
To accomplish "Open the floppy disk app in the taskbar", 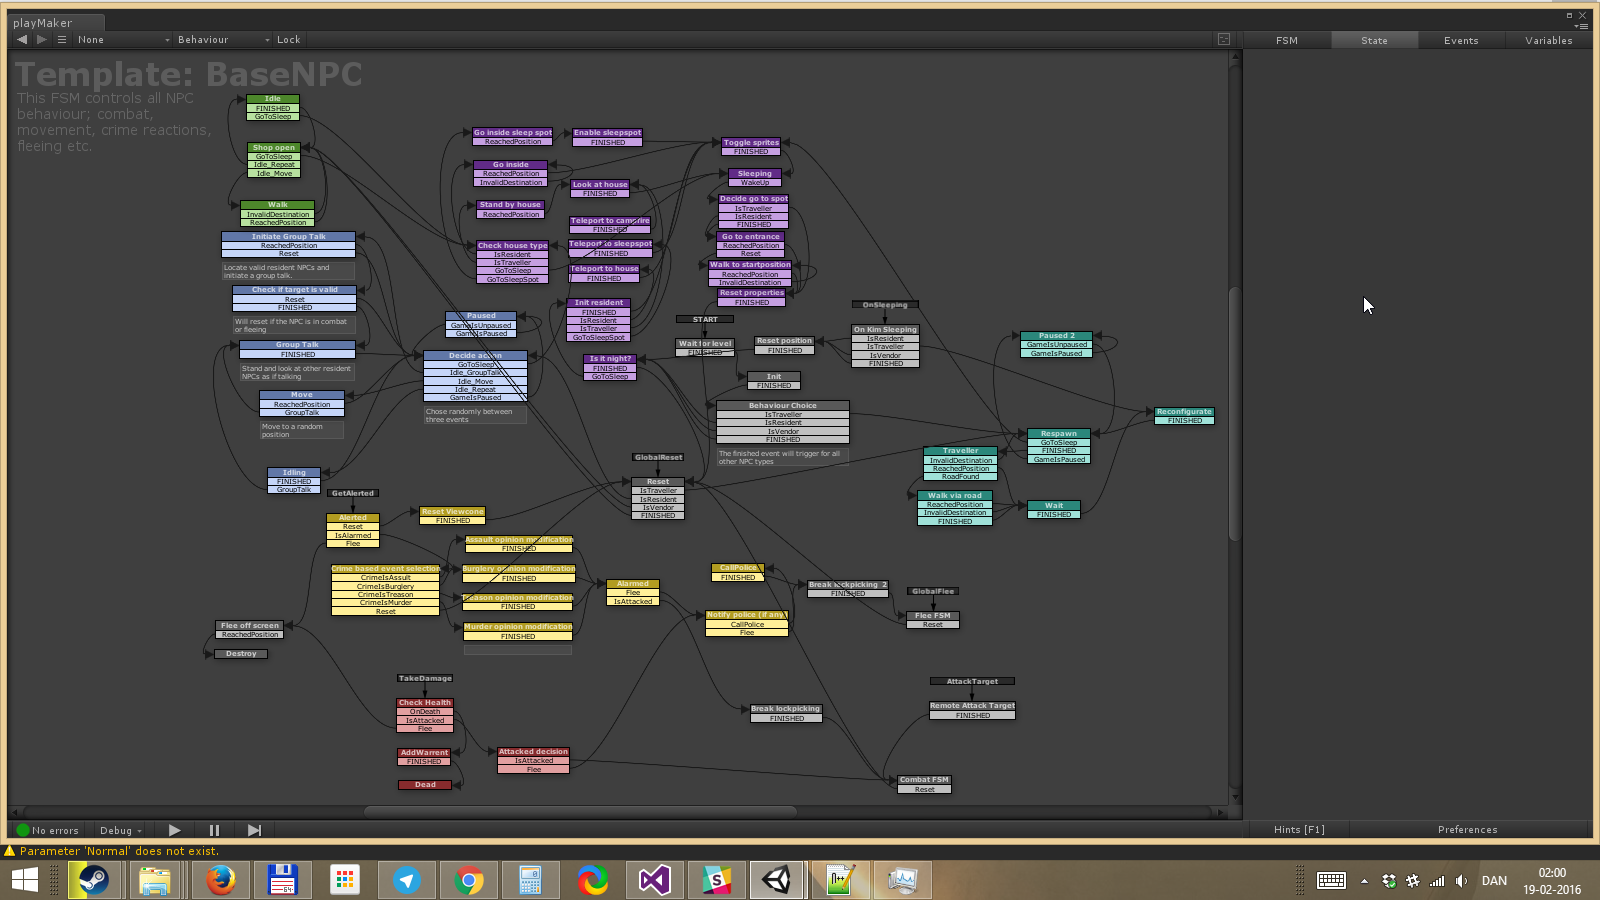I will click(x=283, y=880).
